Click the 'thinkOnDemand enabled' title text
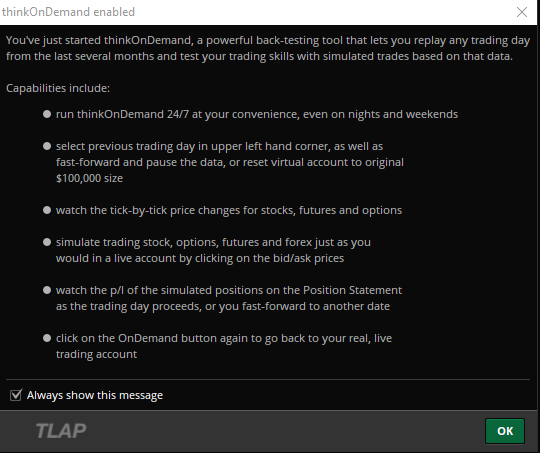The width and height of the screenshot is (540, 453). tap(68, 12)
